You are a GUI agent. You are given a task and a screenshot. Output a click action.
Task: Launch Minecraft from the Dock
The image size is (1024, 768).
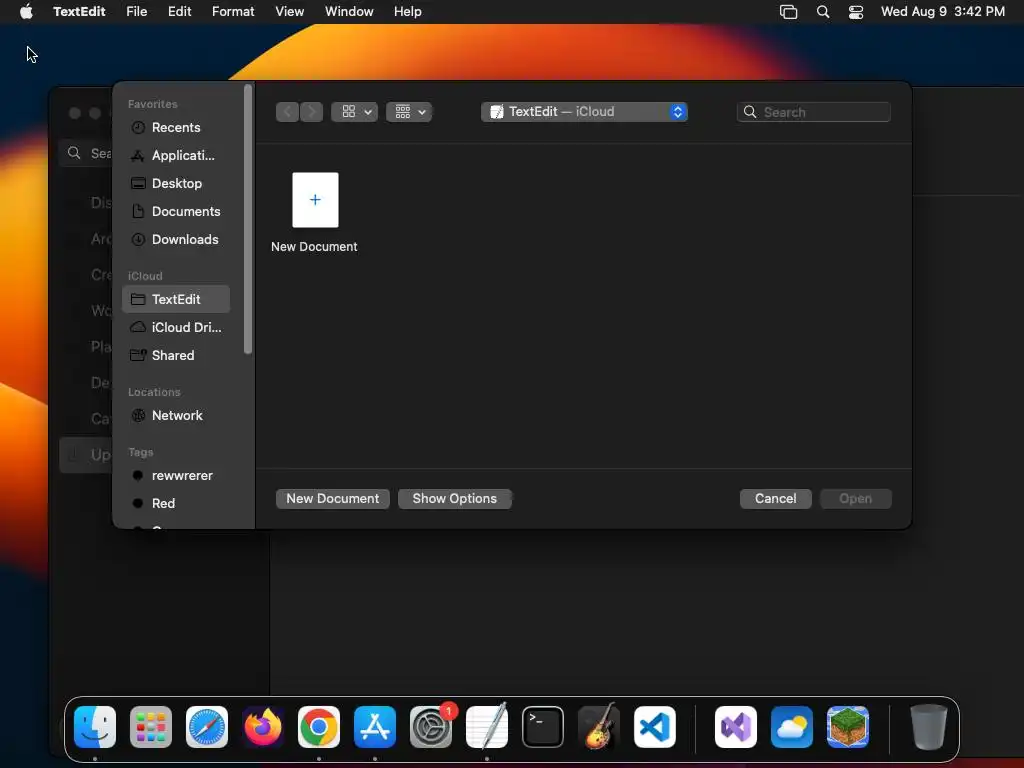pyautogui.click(x=848, y=727)
